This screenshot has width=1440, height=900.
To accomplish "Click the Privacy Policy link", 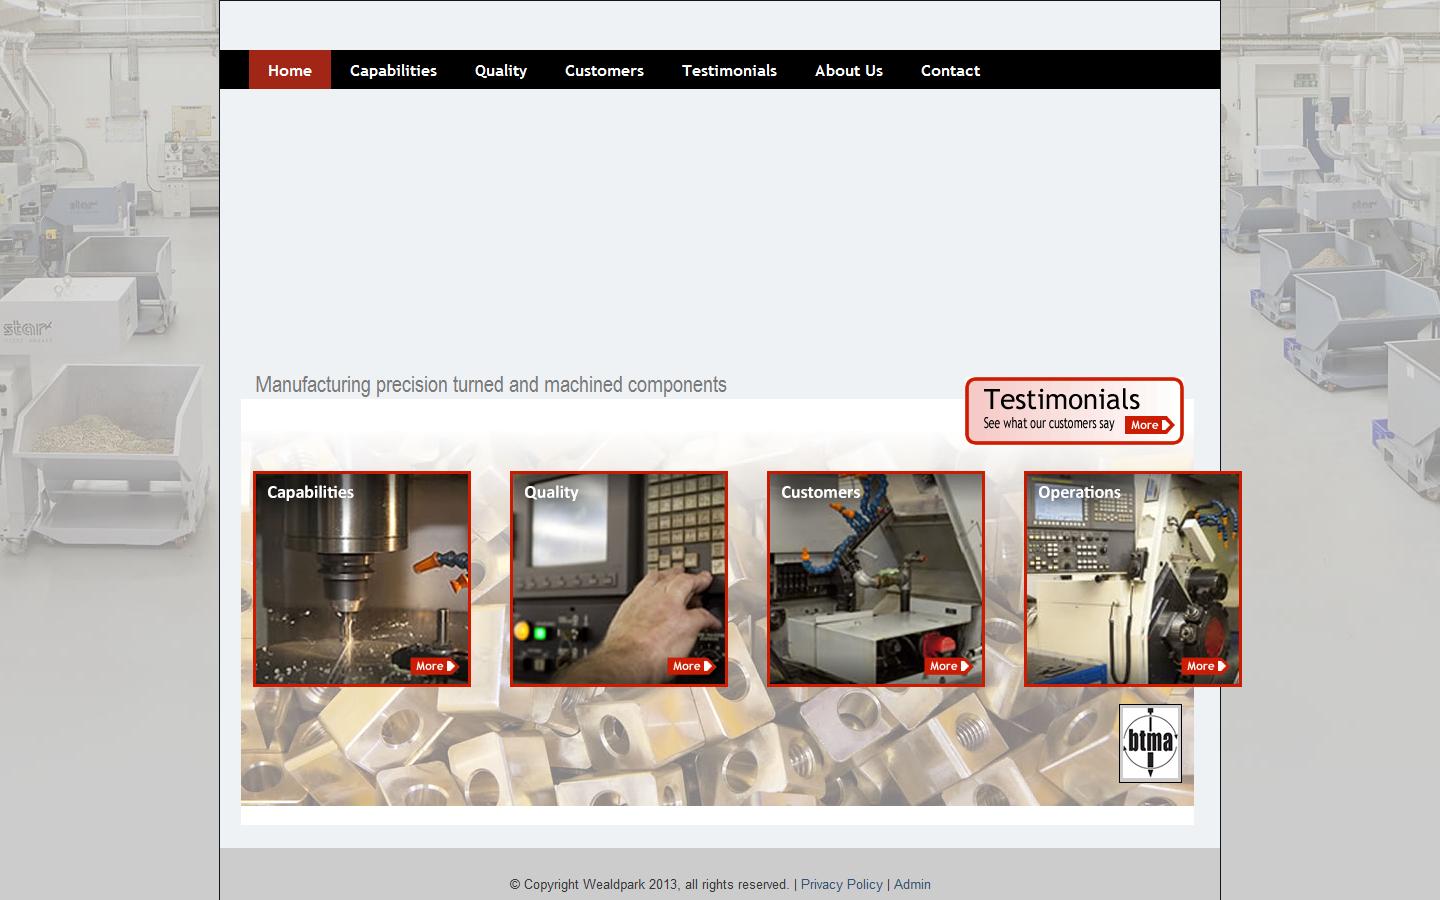I will pyautogui.click(x=841, y=884).
